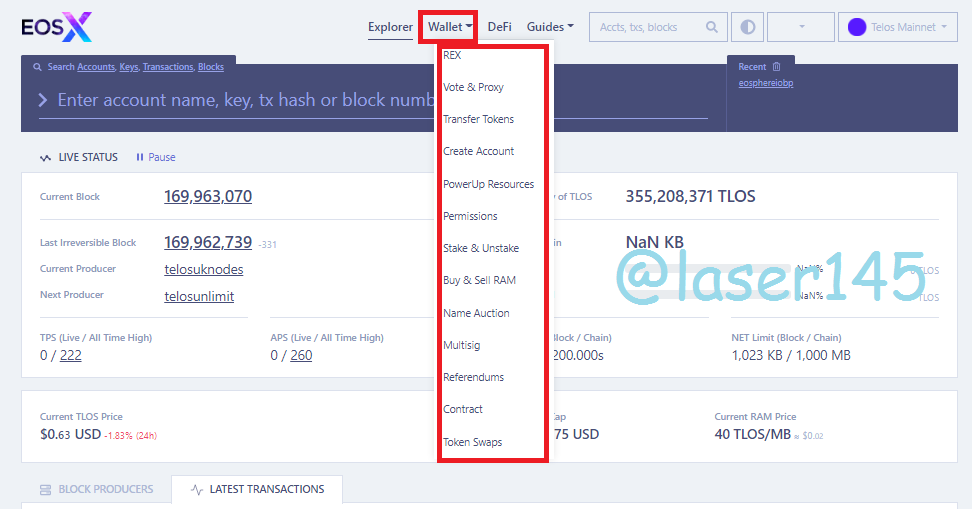Click the Current Producer label
The image size is (972, 509).
[x=77, y=268]
